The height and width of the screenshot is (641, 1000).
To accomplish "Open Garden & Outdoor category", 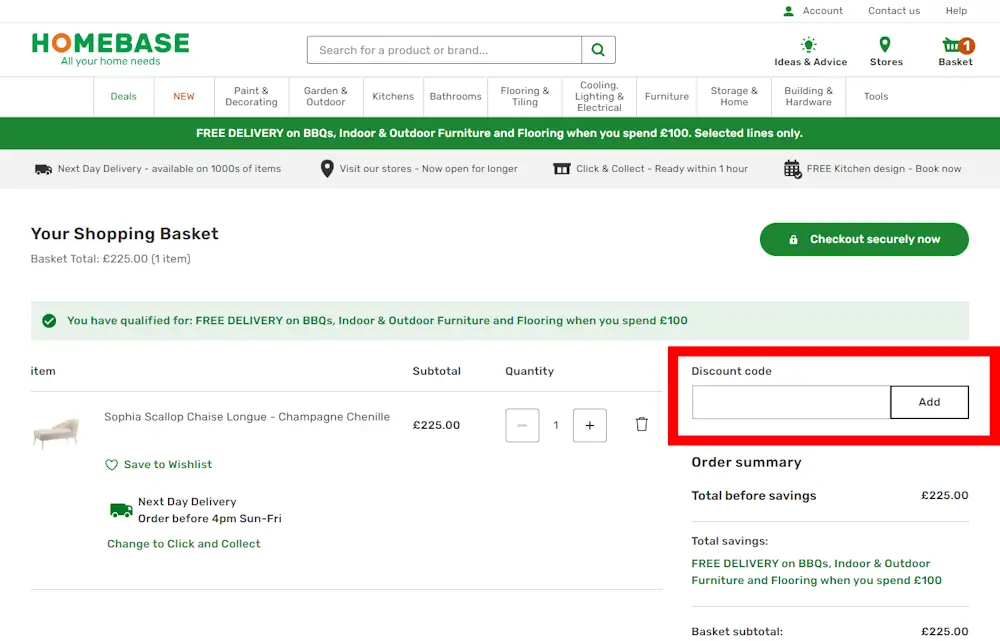I will 326,96.
